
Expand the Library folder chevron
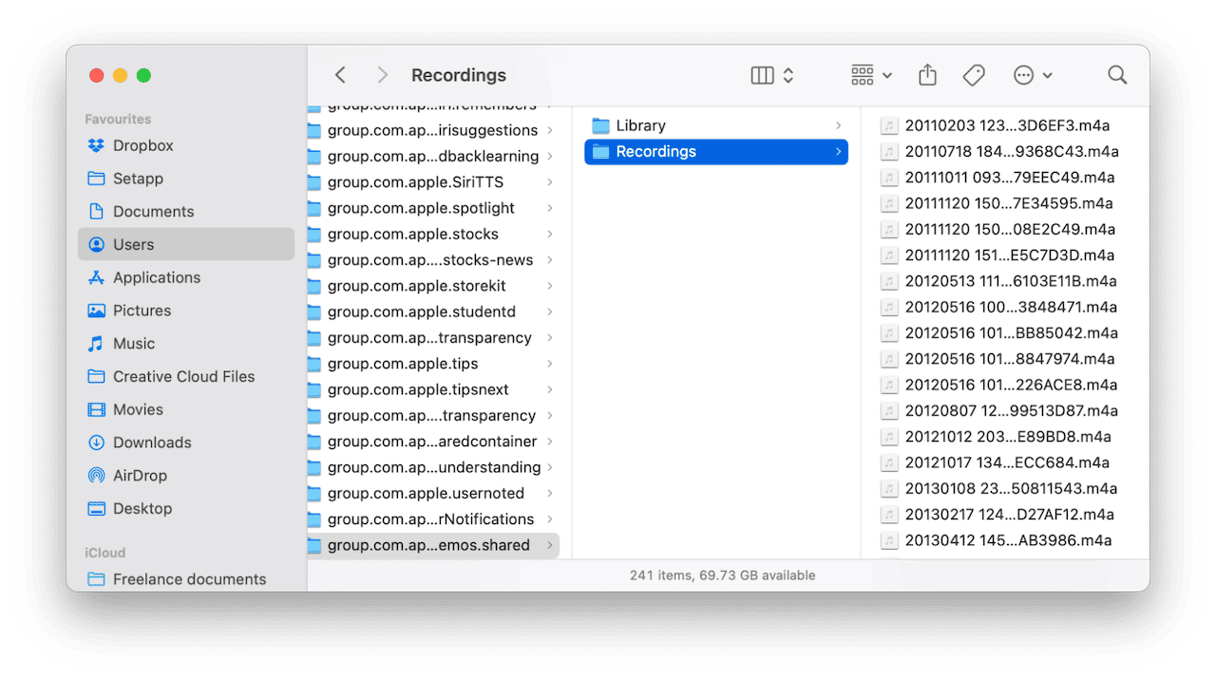pos(838,125)
